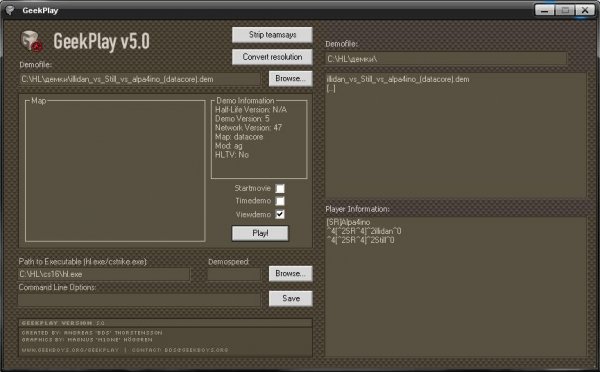
Task: Uncheck the Viewdemo checkbox
Action: [280, 214]
